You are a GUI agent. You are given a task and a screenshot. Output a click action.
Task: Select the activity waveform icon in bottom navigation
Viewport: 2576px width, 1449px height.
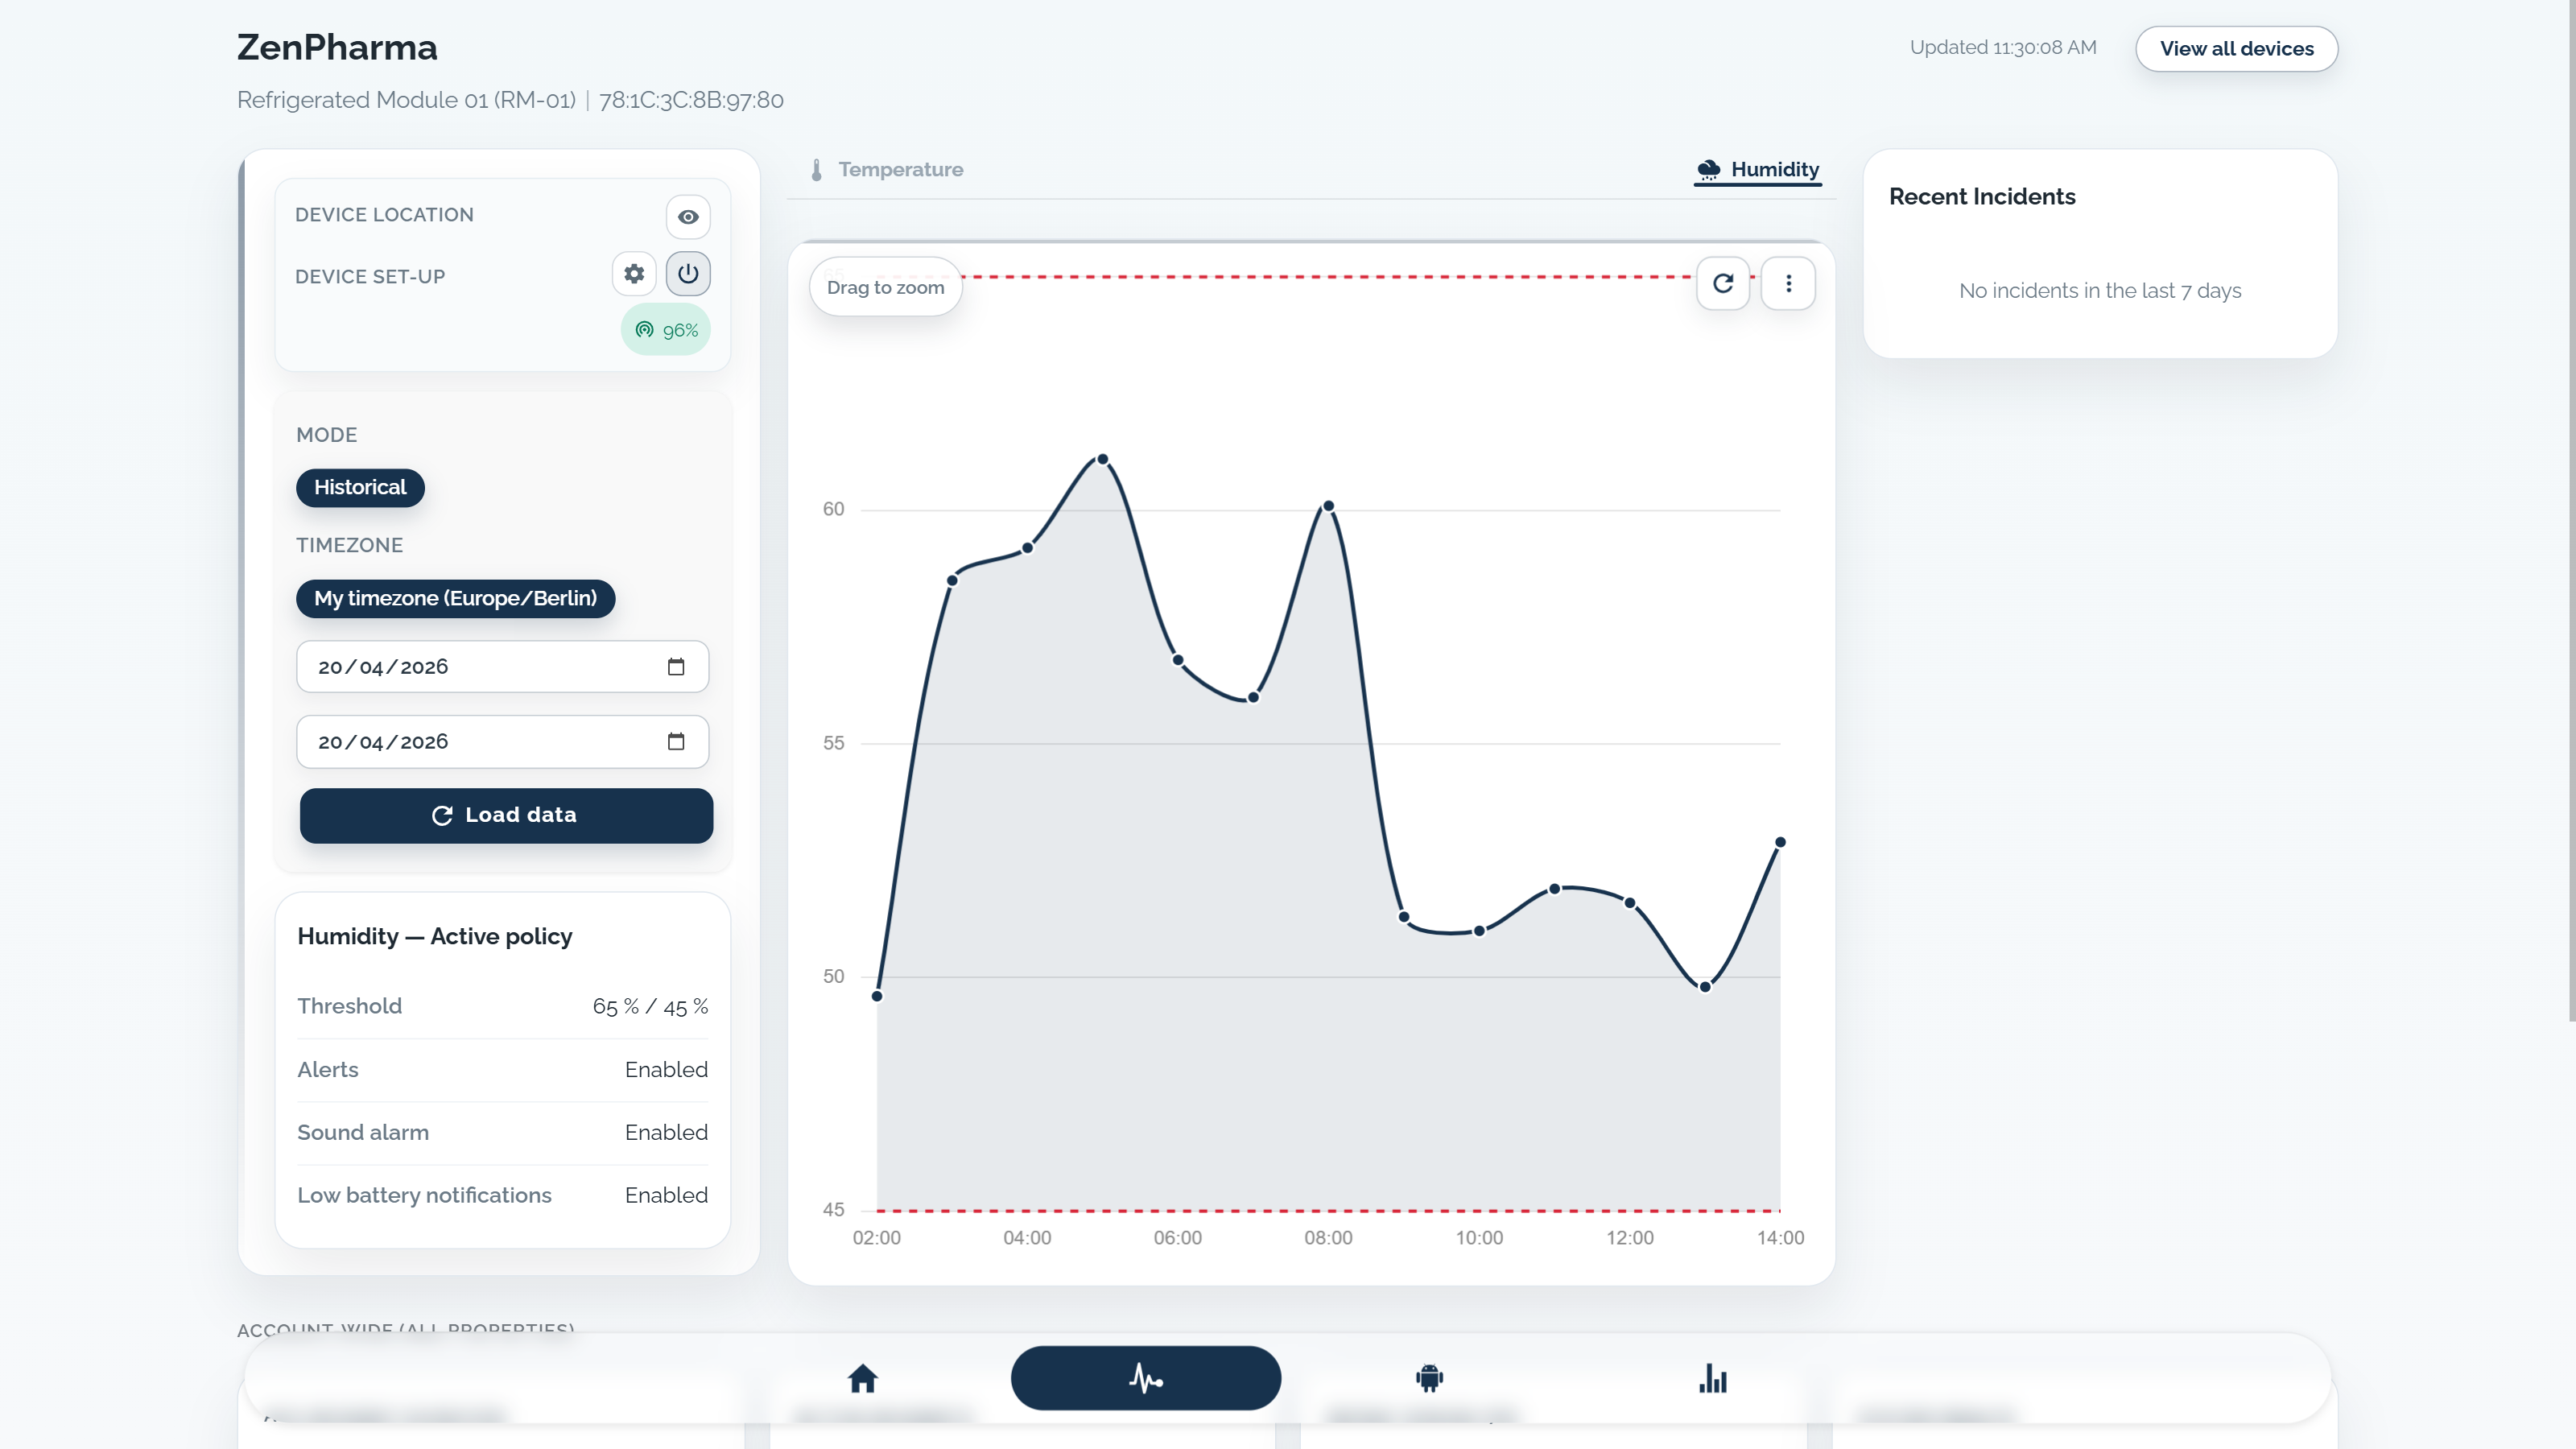1145,1377
